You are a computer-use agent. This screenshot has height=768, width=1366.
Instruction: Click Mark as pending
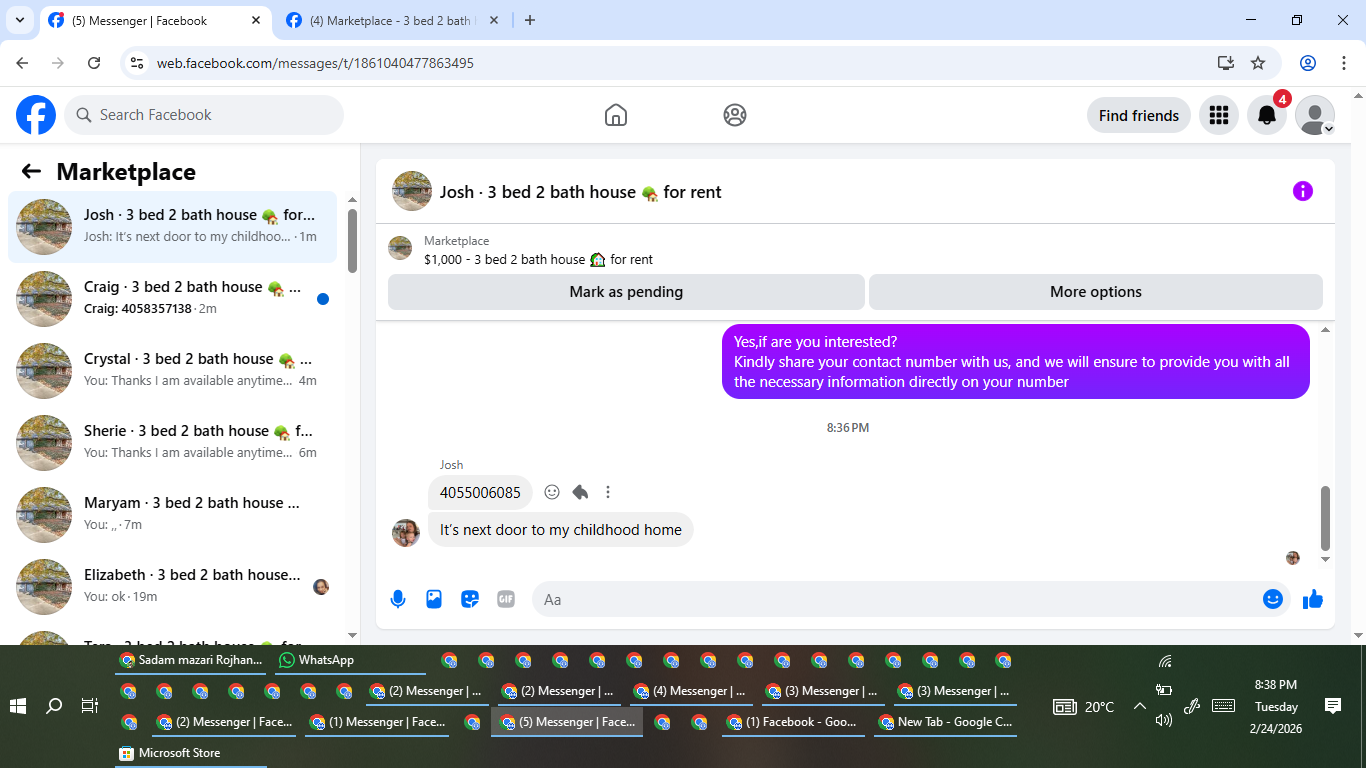point(626,292)
